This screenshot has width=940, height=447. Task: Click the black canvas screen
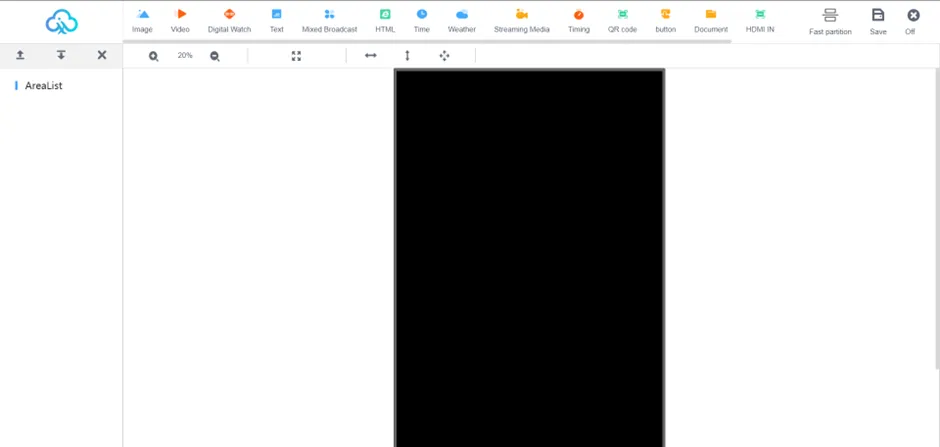tap(529, 258)
